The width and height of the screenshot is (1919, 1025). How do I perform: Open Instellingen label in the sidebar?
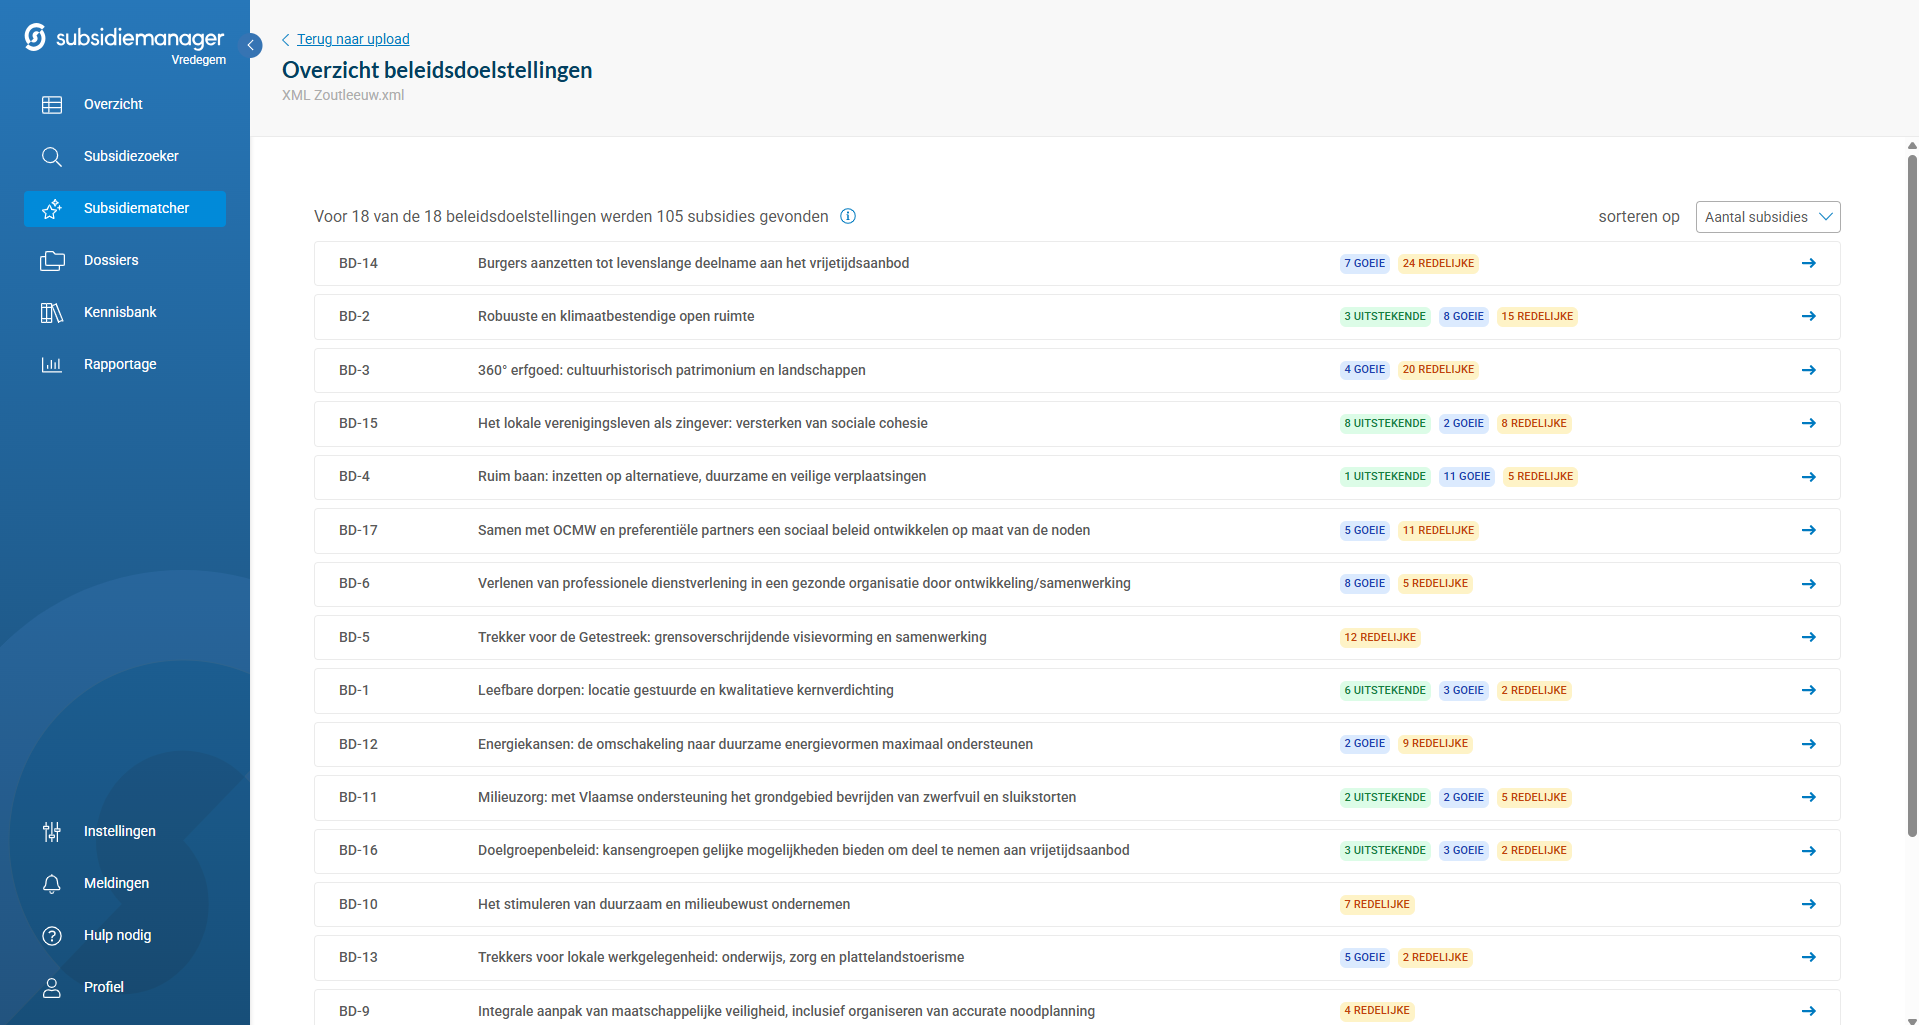coord(120,831)
